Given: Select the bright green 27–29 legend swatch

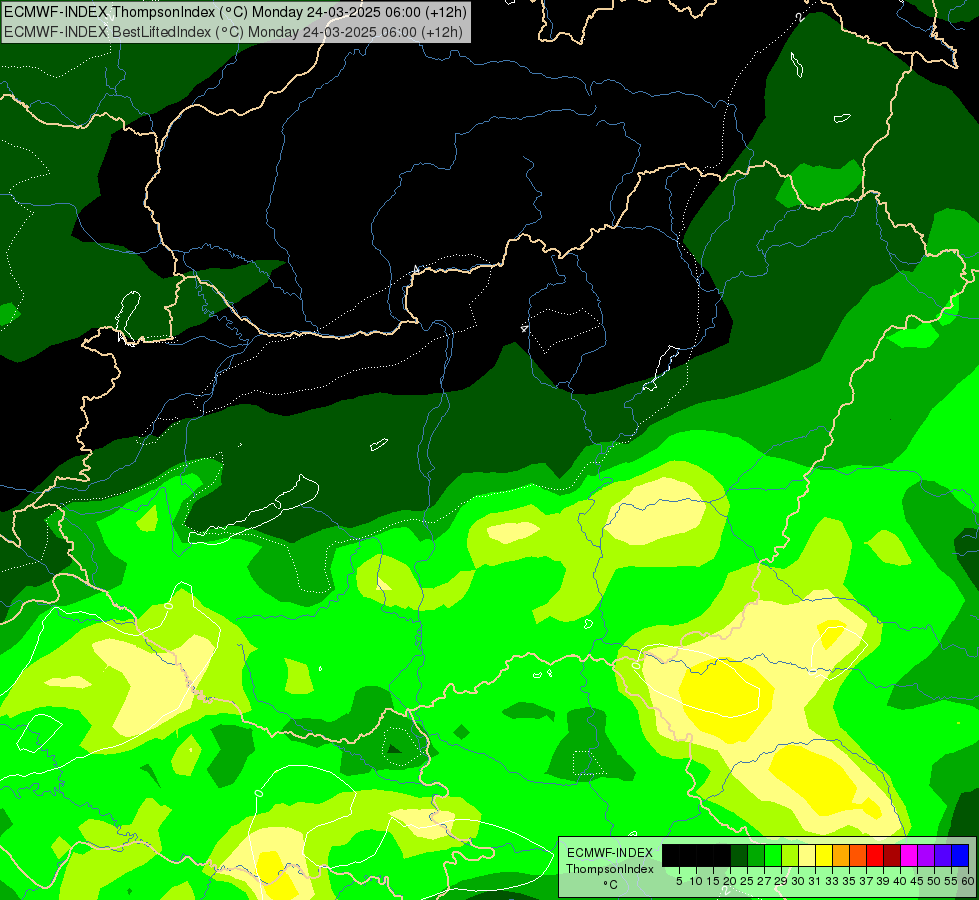Looking at the screenshot, I should coord(773,855).
